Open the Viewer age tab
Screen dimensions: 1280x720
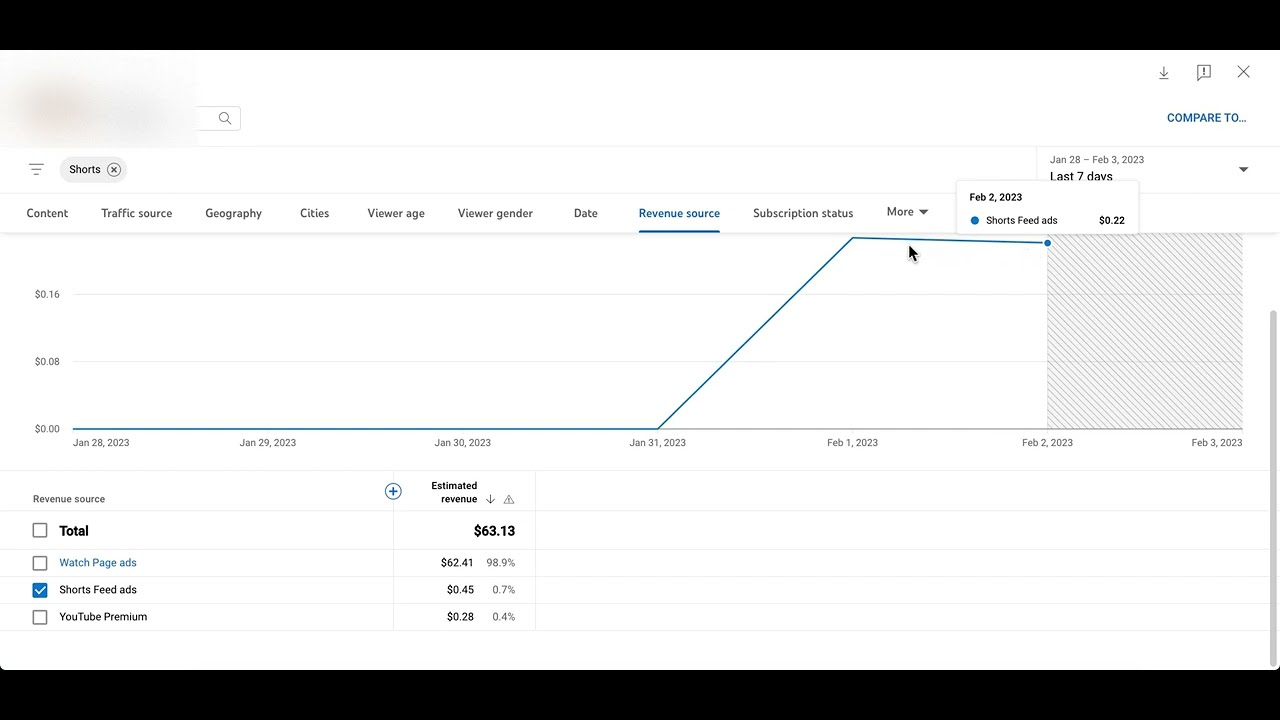pos(396,213)
